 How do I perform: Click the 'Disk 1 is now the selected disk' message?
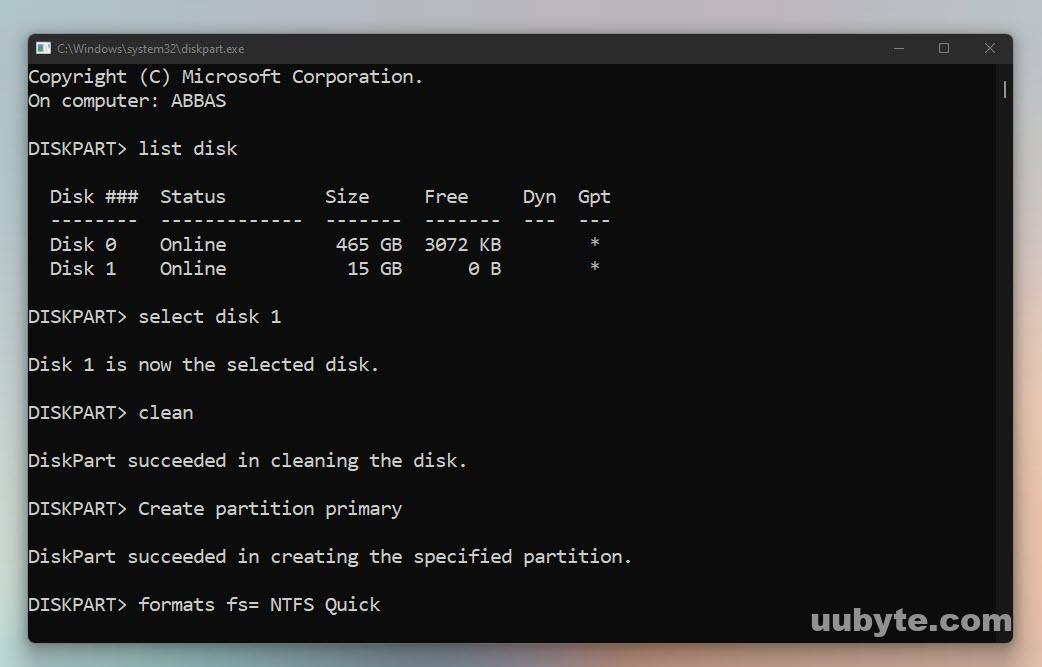(x=202, y=364)
